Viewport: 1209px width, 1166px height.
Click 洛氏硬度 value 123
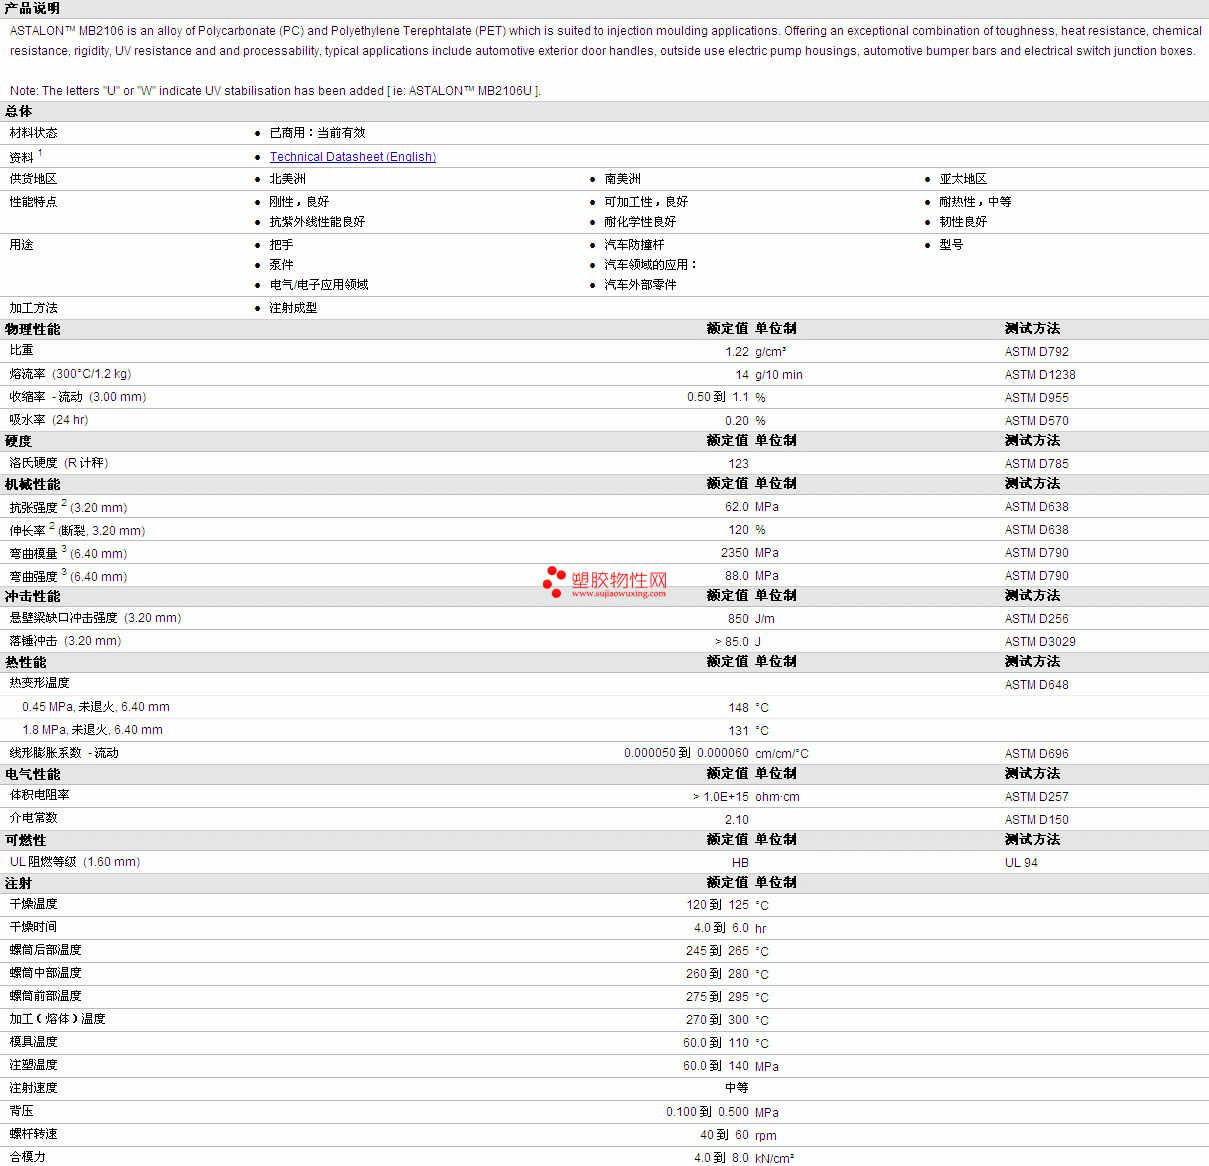coord(739,464)
